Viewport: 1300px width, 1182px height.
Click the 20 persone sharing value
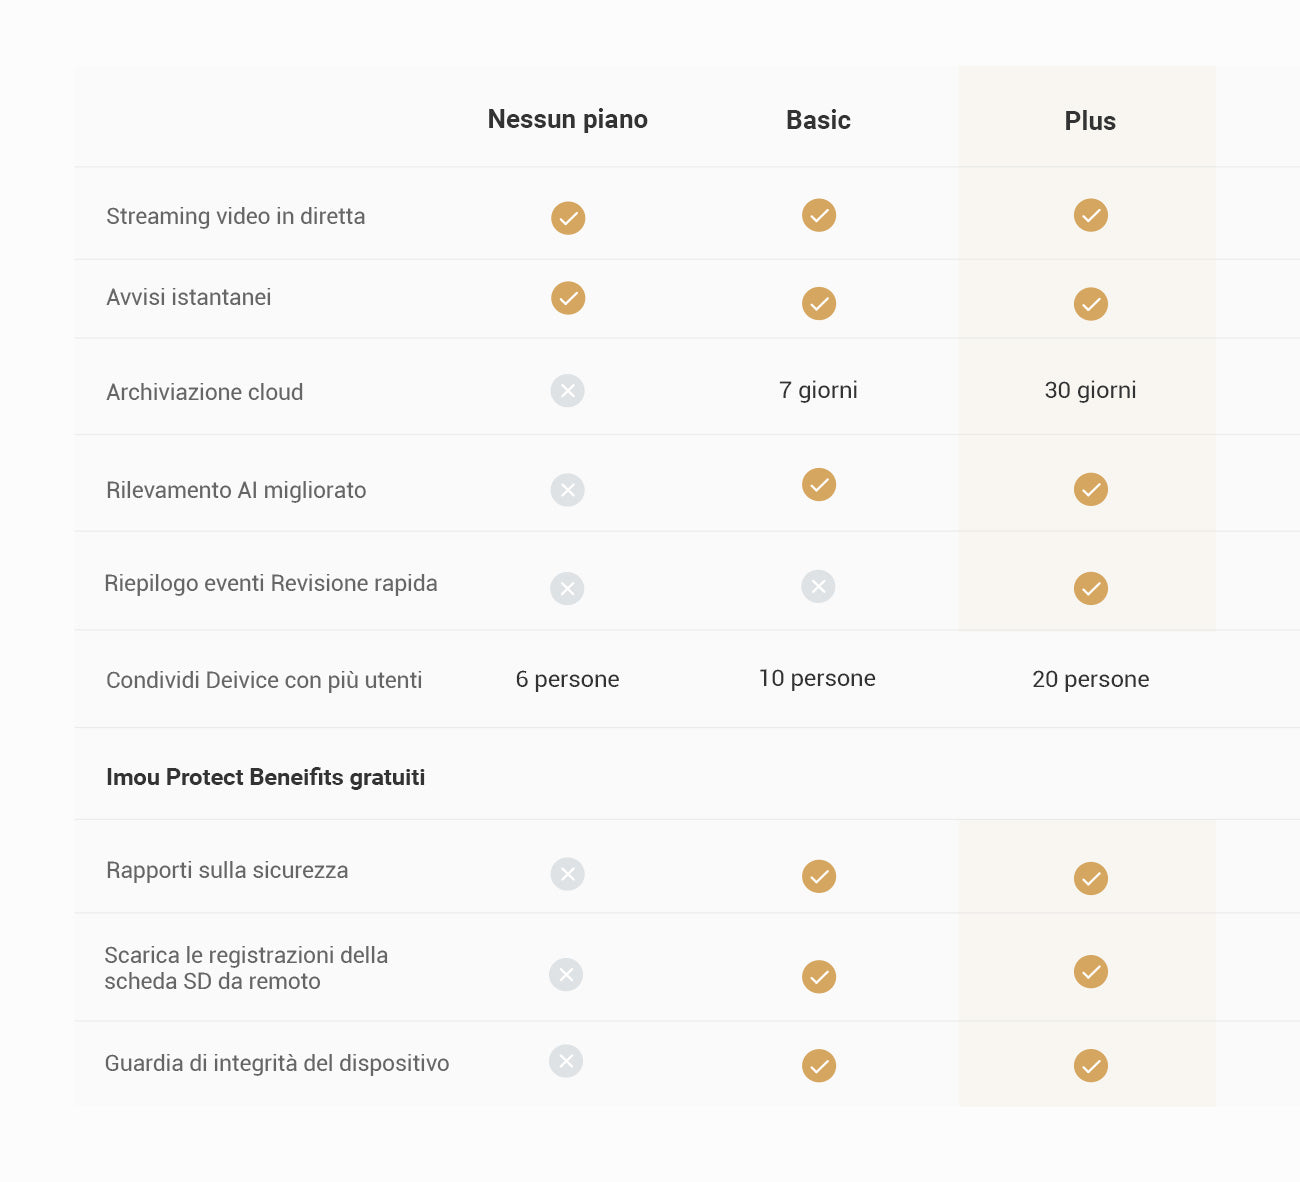pyautogui.click(x=1090, y=680)
